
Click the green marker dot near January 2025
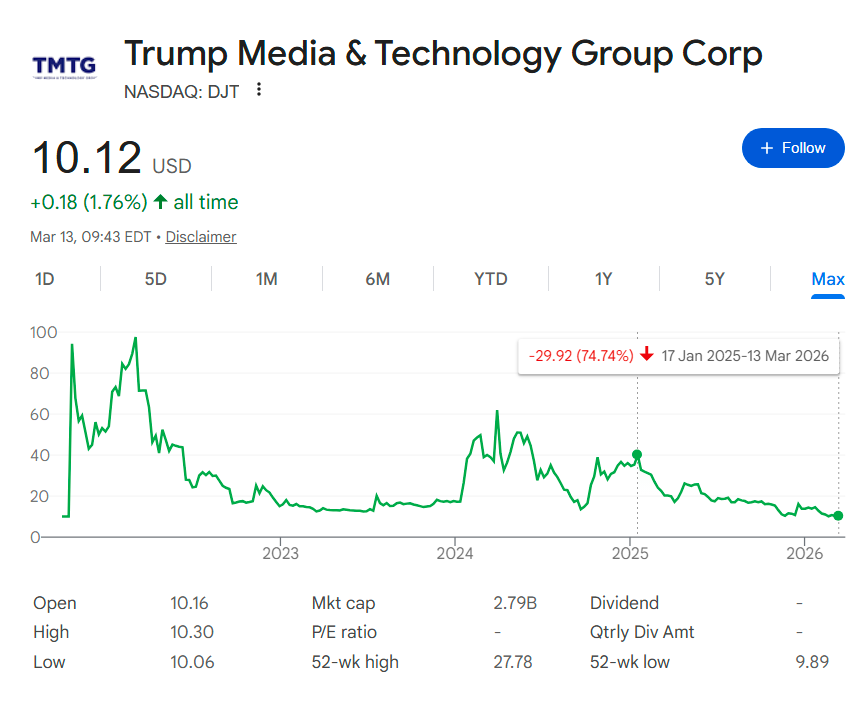tap(636, 455)
